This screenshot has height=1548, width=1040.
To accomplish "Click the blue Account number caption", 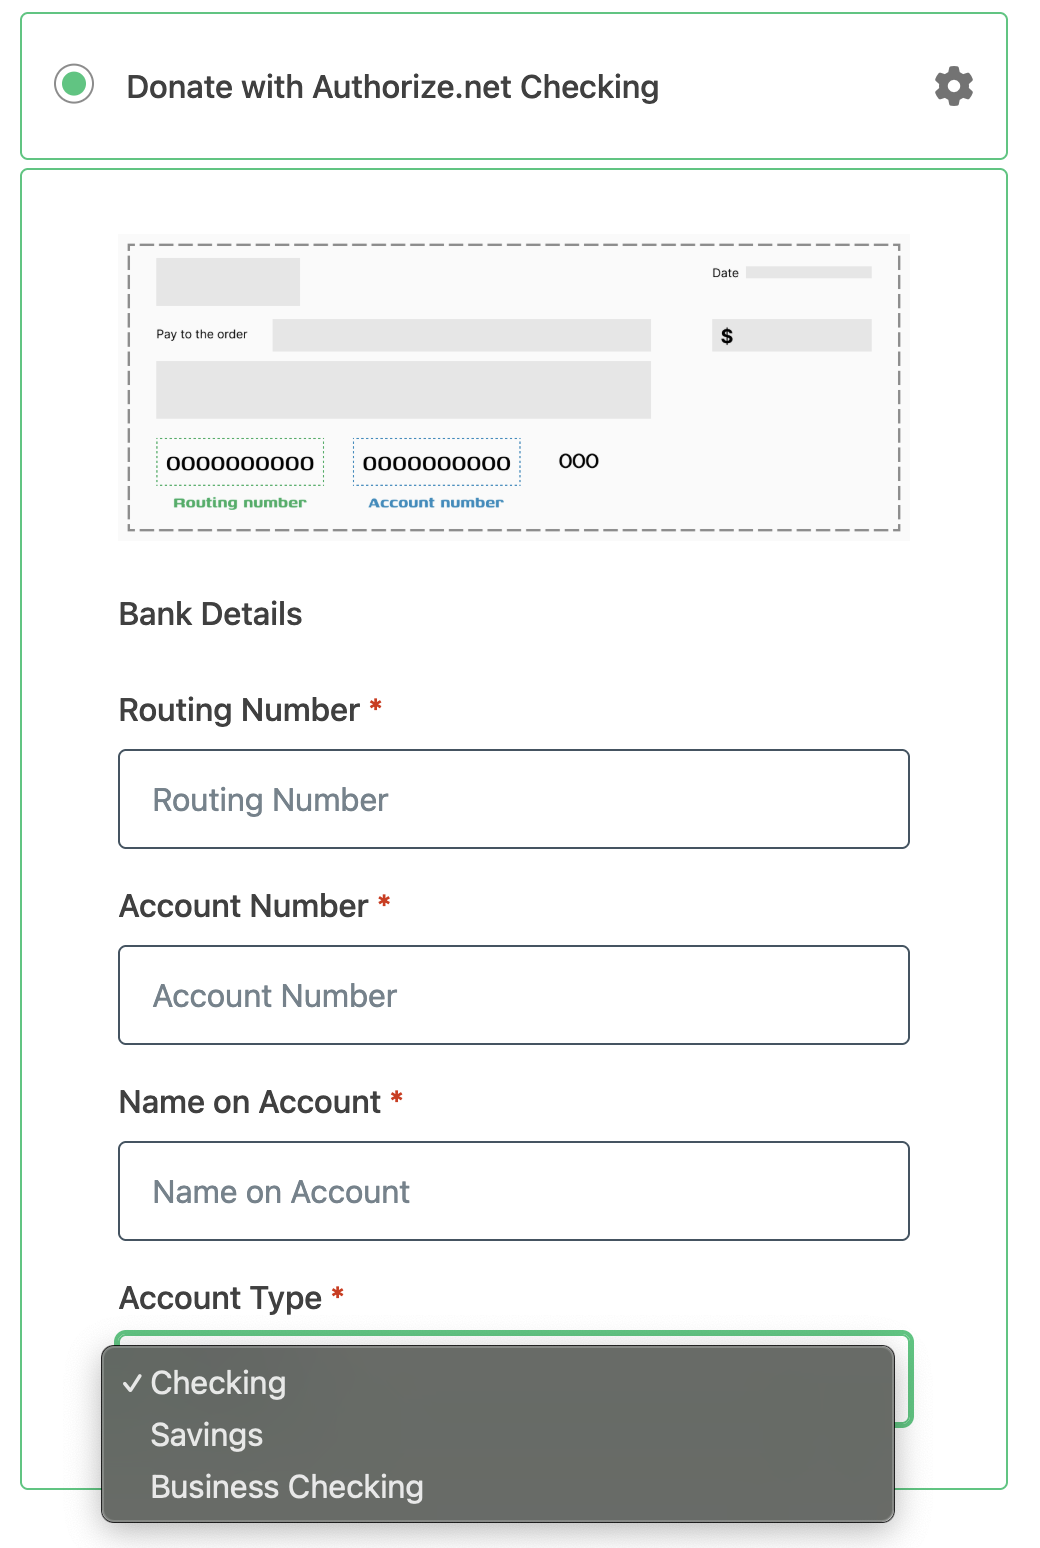I will point(436,503).
